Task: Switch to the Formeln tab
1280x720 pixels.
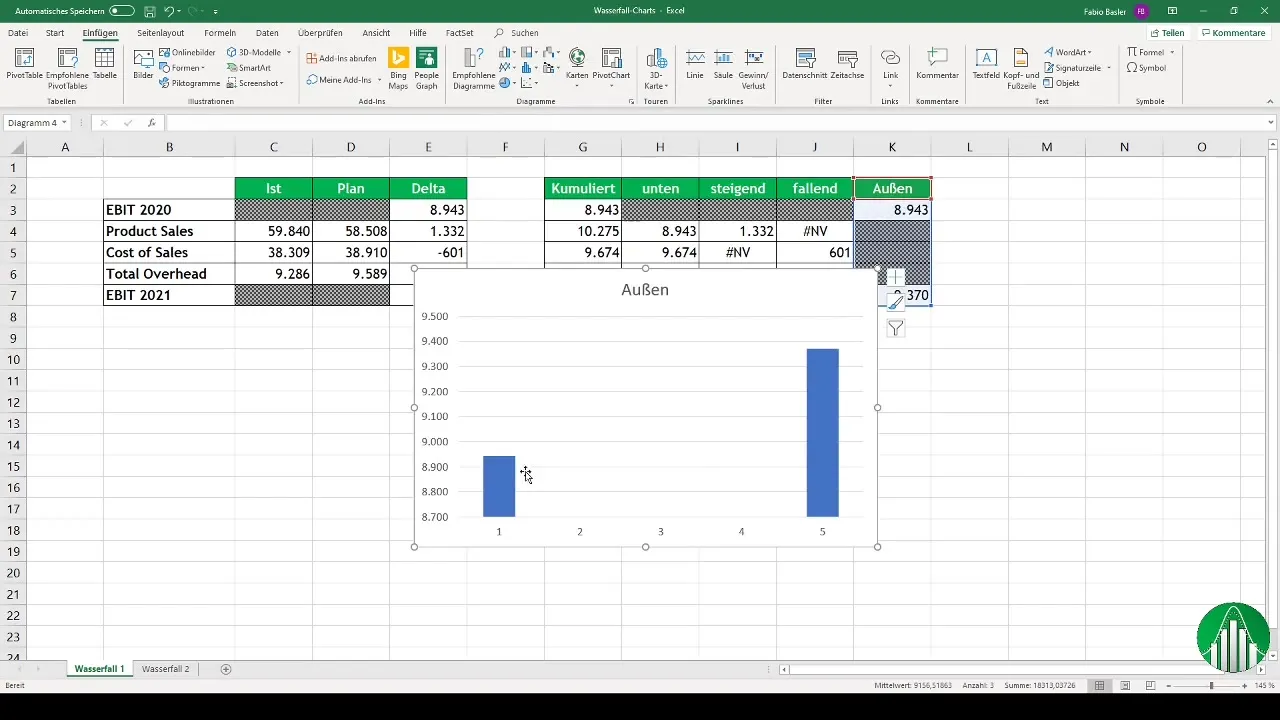Action: [x=219, y=33]
